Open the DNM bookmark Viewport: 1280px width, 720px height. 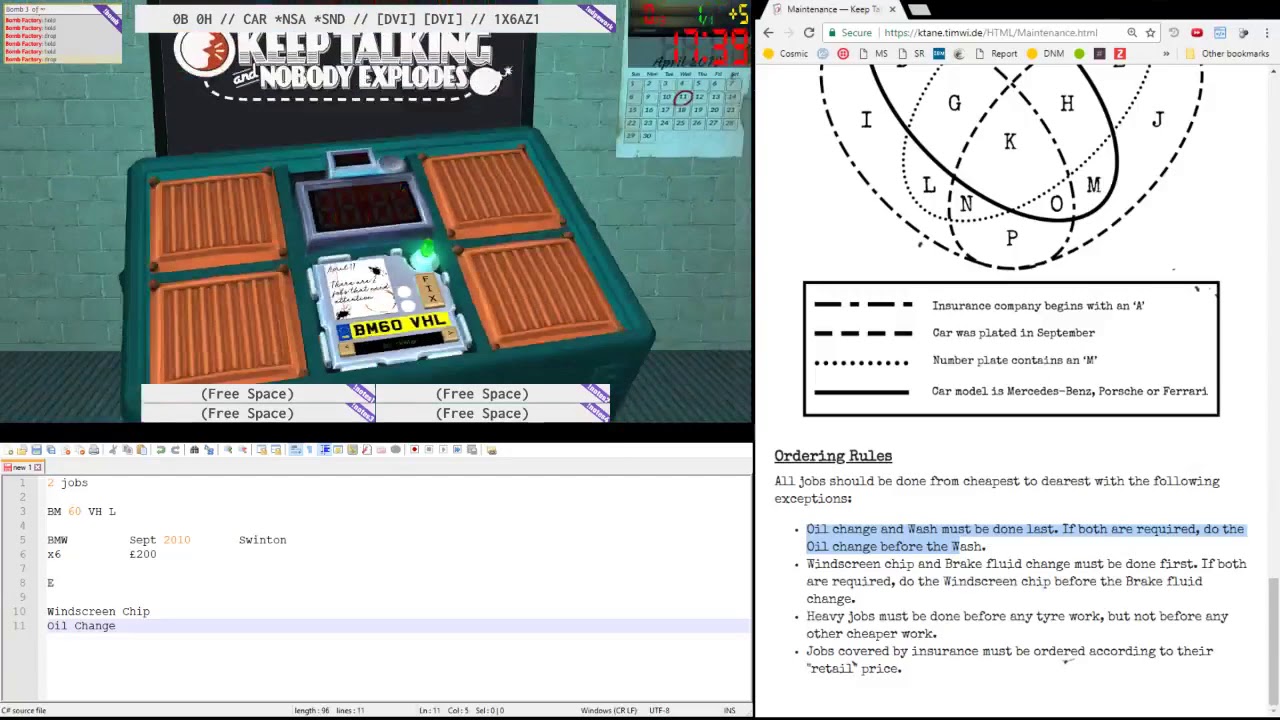pyautogui.click(x=1045, y=53)
